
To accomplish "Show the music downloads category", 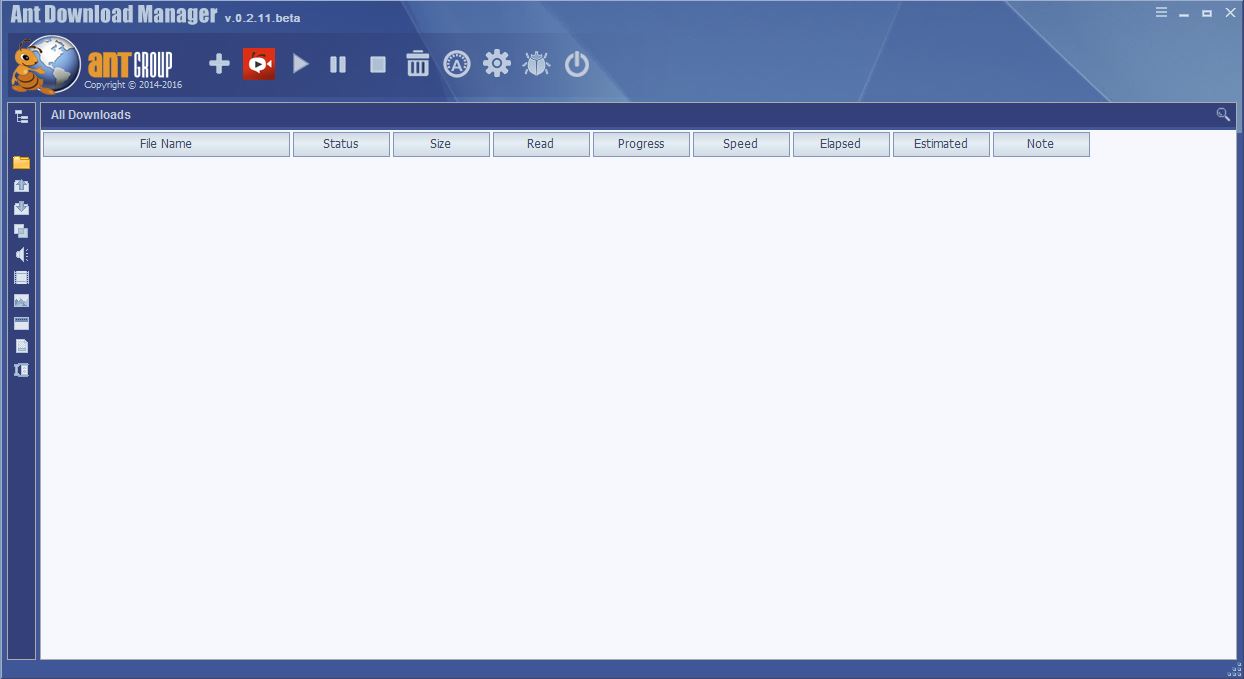I will click(20, 254).
